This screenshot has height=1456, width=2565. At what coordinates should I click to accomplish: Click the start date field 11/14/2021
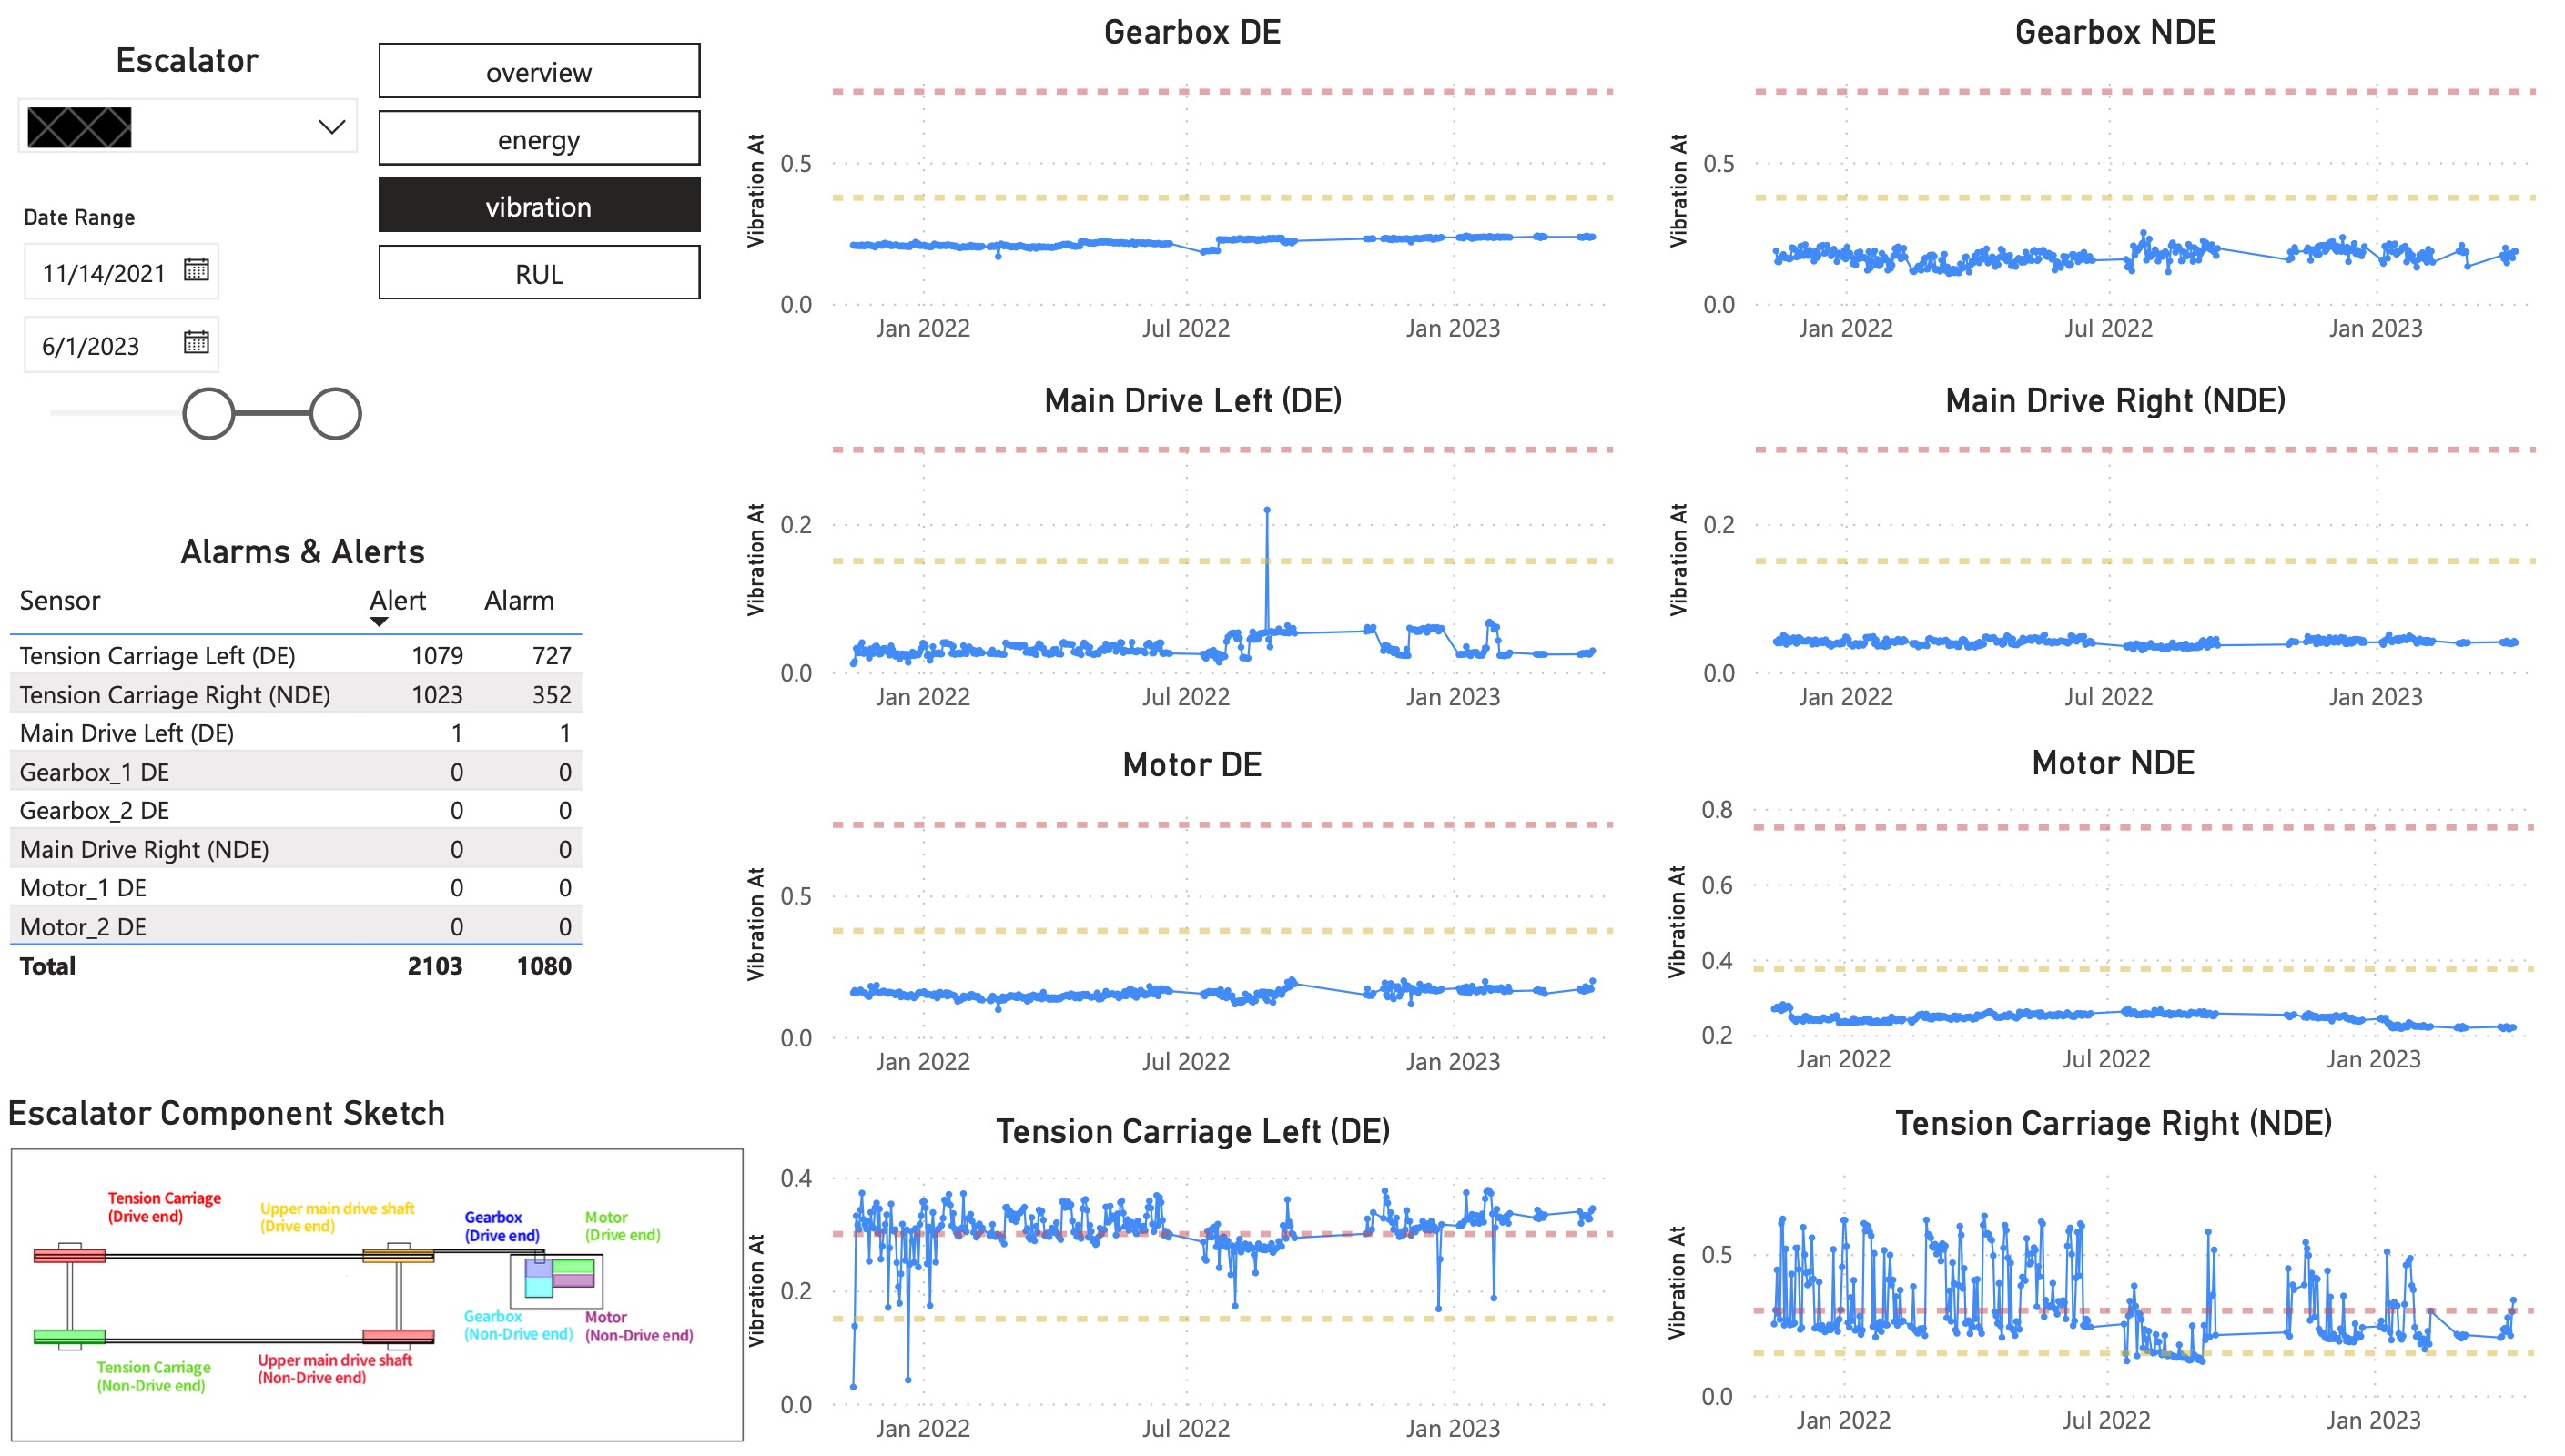(x=103, y=273)
